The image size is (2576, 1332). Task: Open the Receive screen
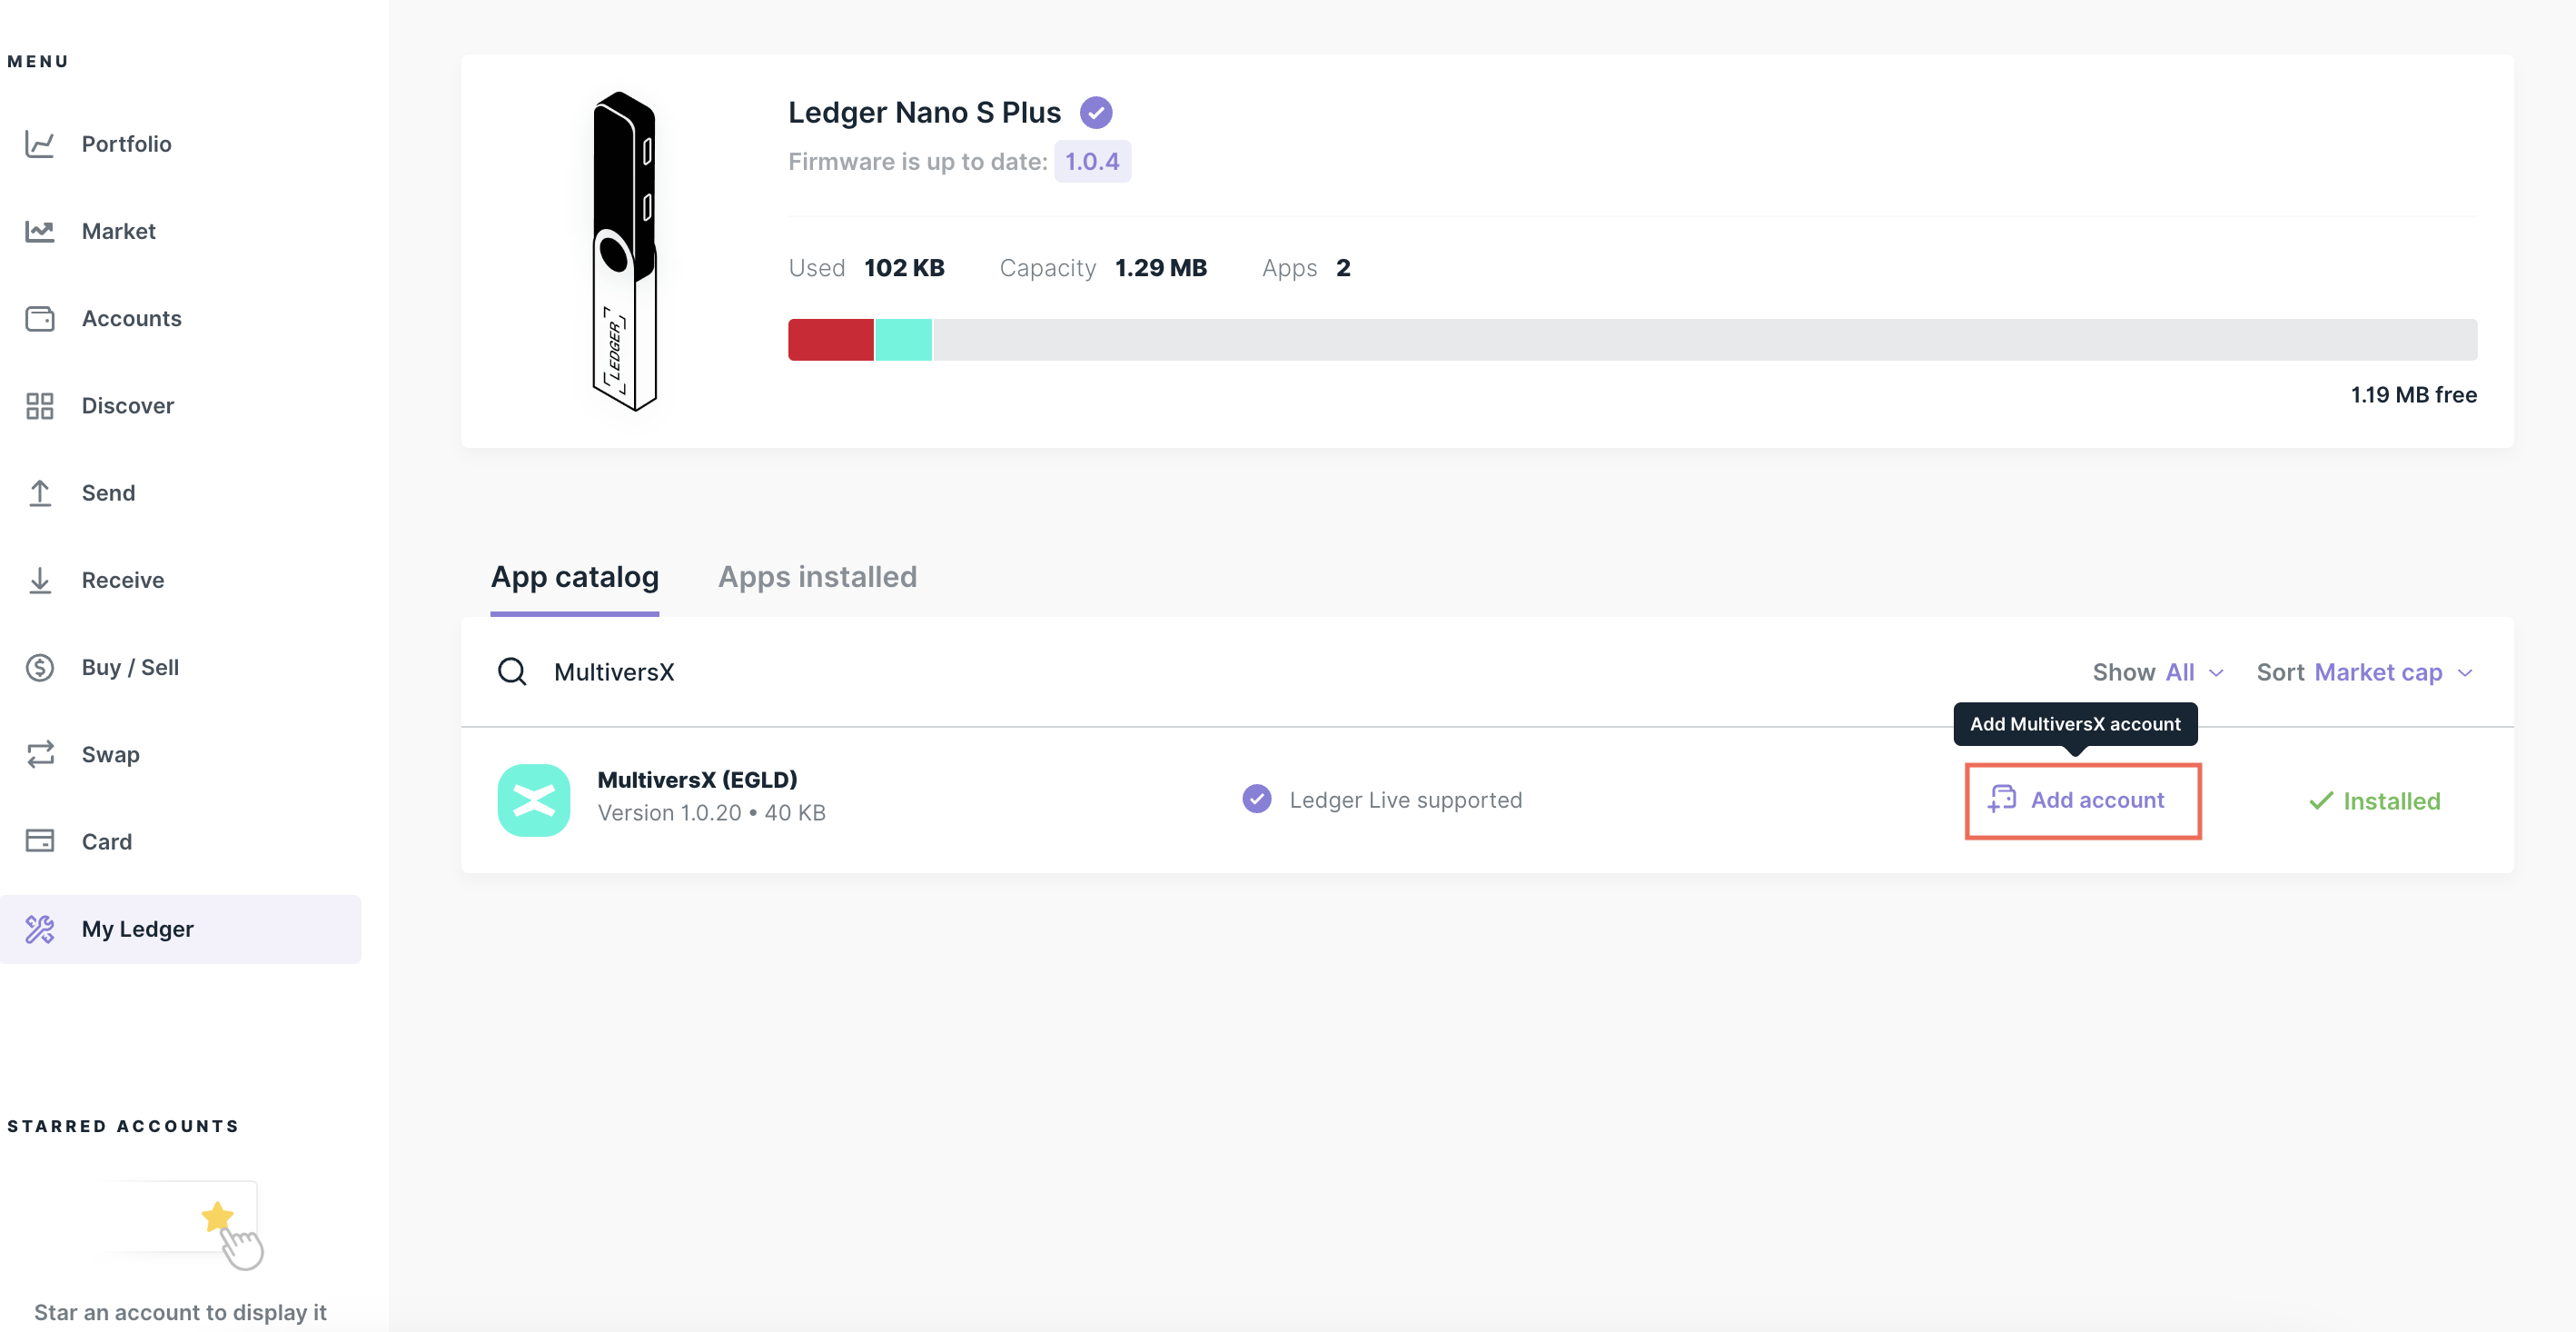click(122, 580)
